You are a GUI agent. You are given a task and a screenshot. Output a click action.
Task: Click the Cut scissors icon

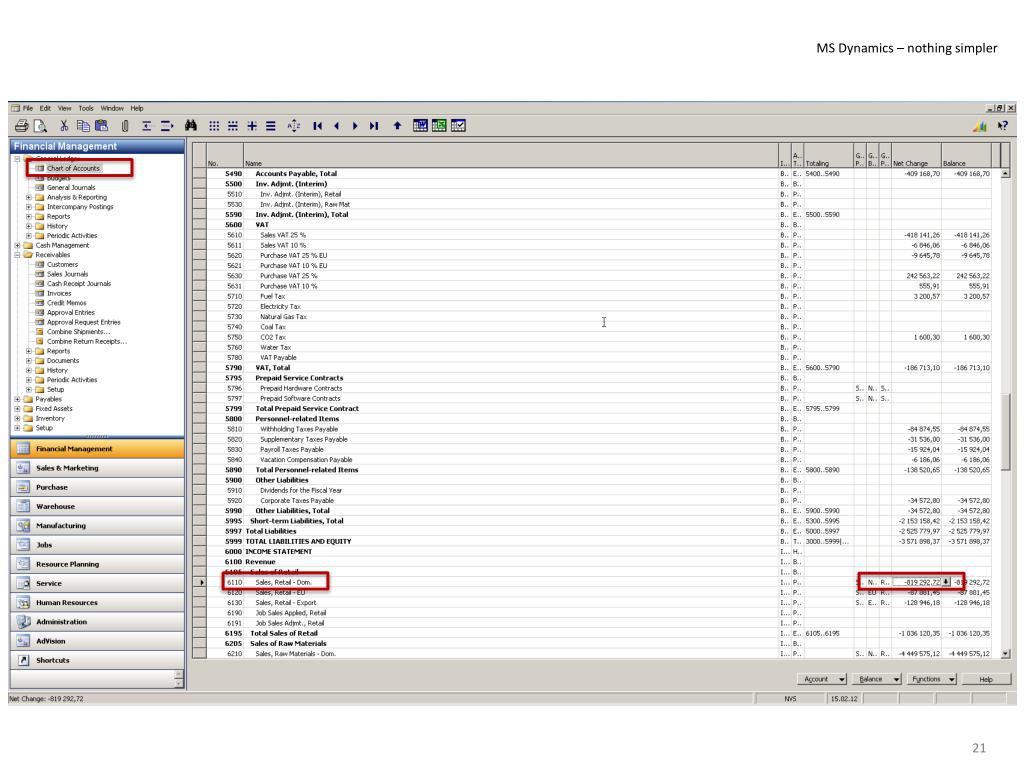[x=64, y=126]
